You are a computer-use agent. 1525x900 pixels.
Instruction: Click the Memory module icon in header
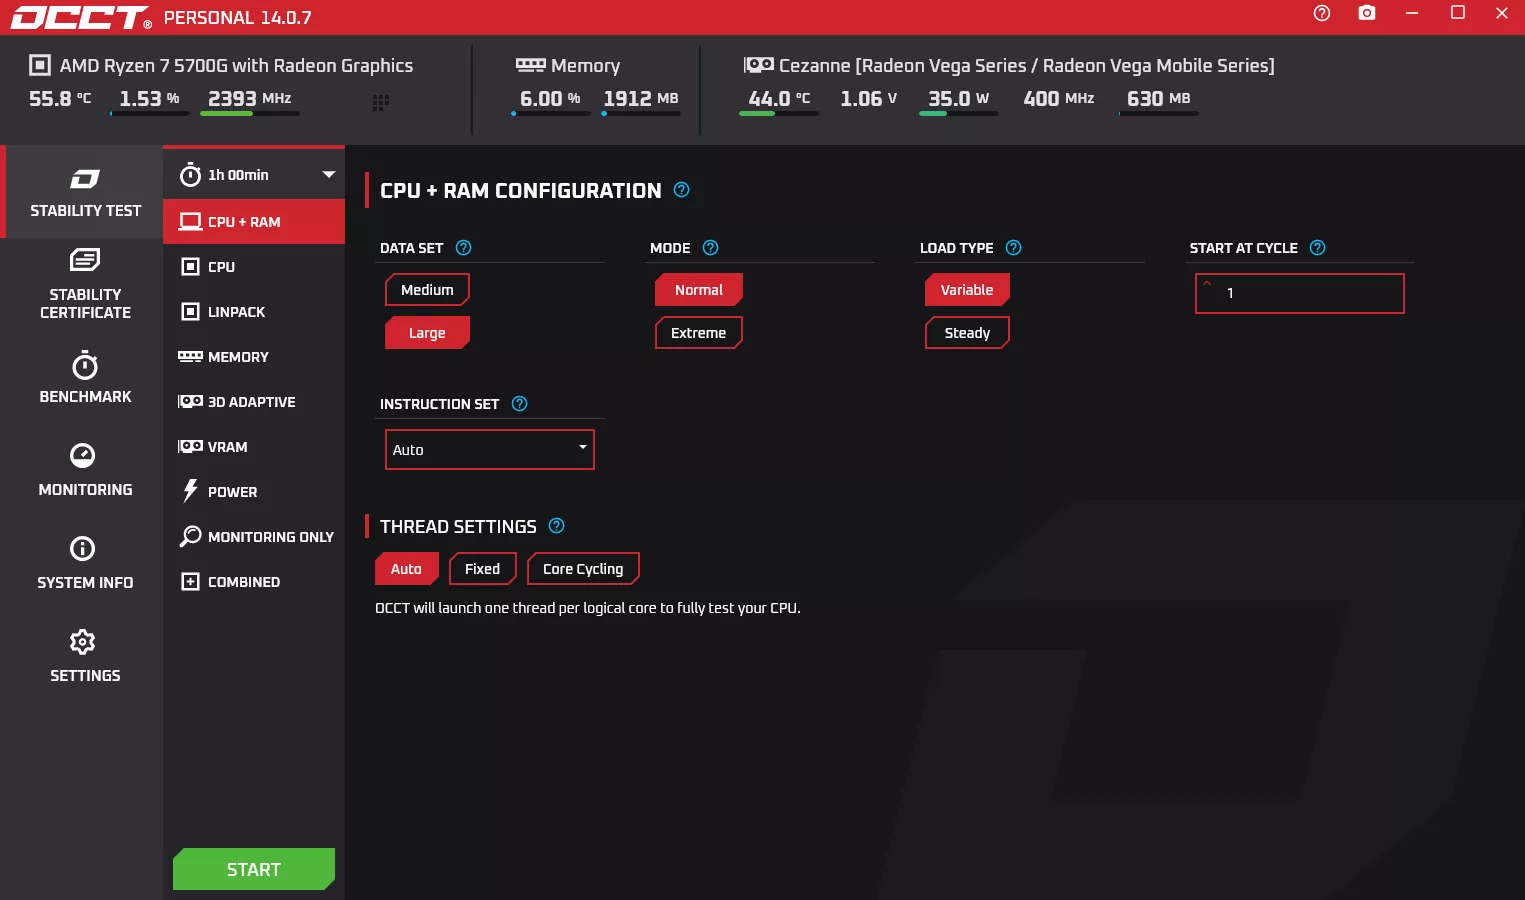pyautogui.click(x=530, y=65)
